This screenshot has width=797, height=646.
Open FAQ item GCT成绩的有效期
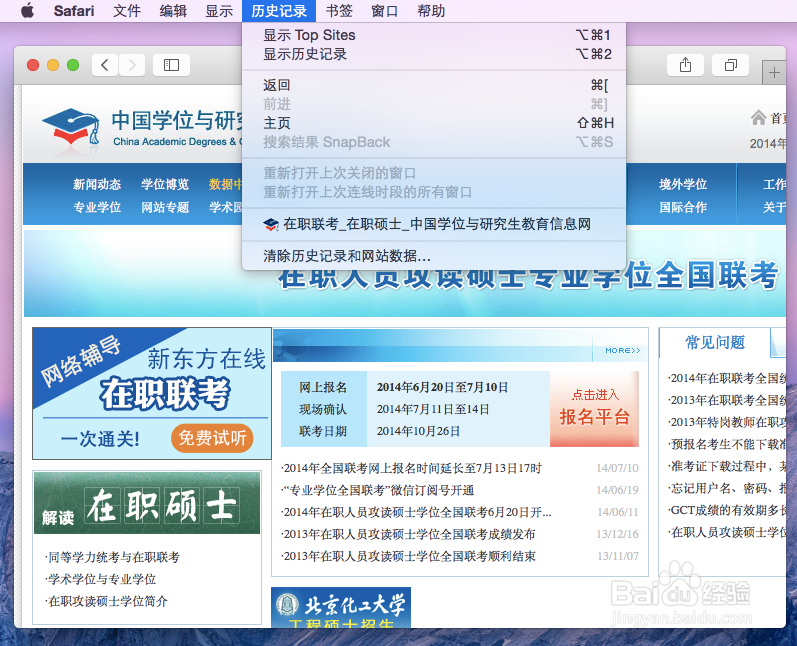pos(727,510)
